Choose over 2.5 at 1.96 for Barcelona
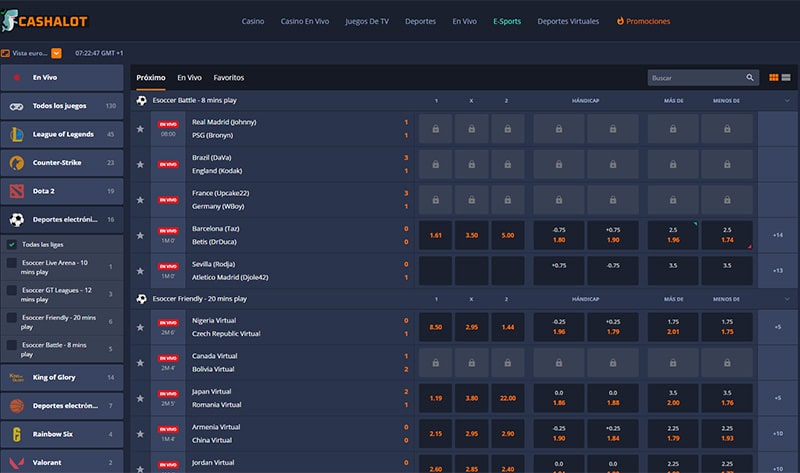The width and height of the screenshot is (800, 473). pyautogui.click(x=673, y=235)
